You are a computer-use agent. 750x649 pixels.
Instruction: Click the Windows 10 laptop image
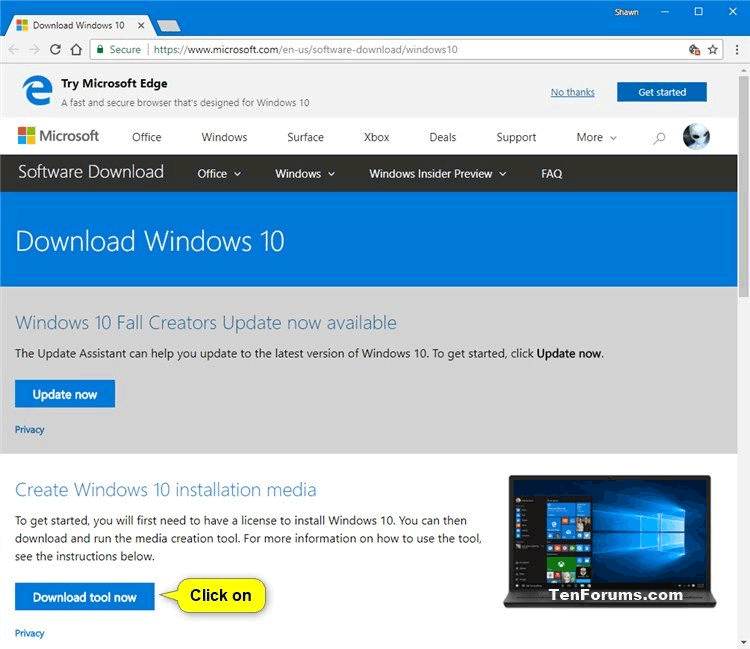[x=610, y=541]
